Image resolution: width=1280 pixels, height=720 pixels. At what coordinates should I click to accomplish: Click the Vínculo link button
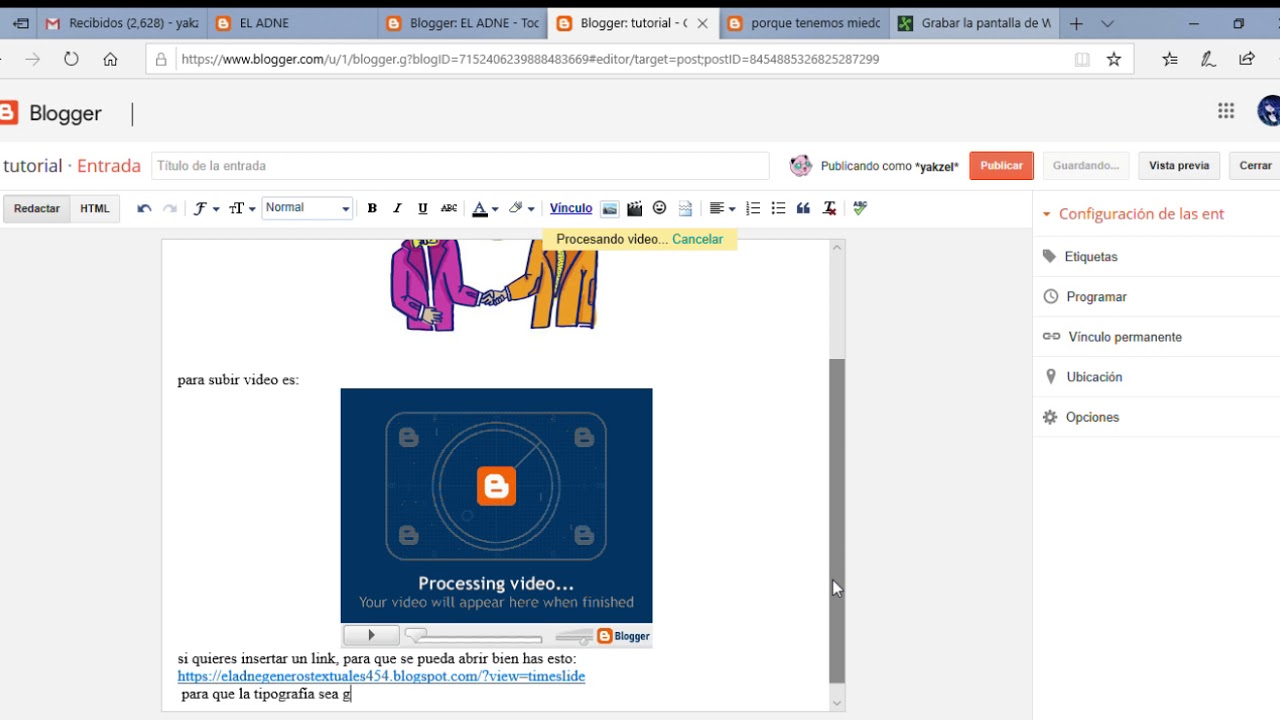pos(571,208)
